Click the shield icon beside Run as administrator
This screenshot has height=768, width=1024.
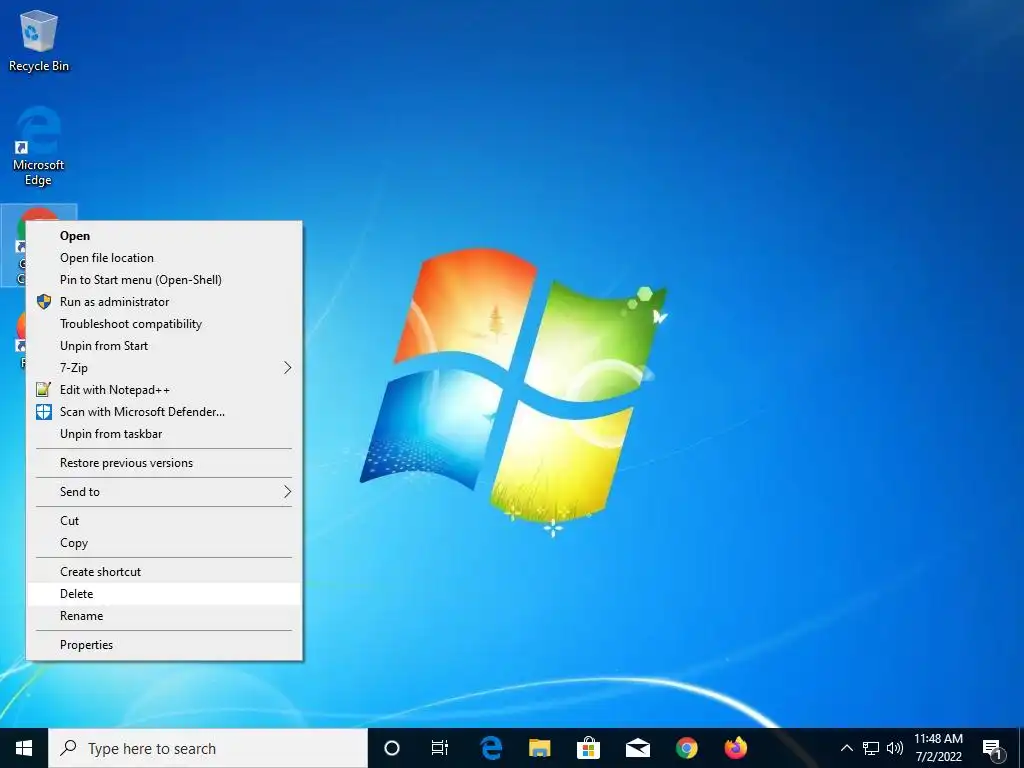tap(44, 302)
